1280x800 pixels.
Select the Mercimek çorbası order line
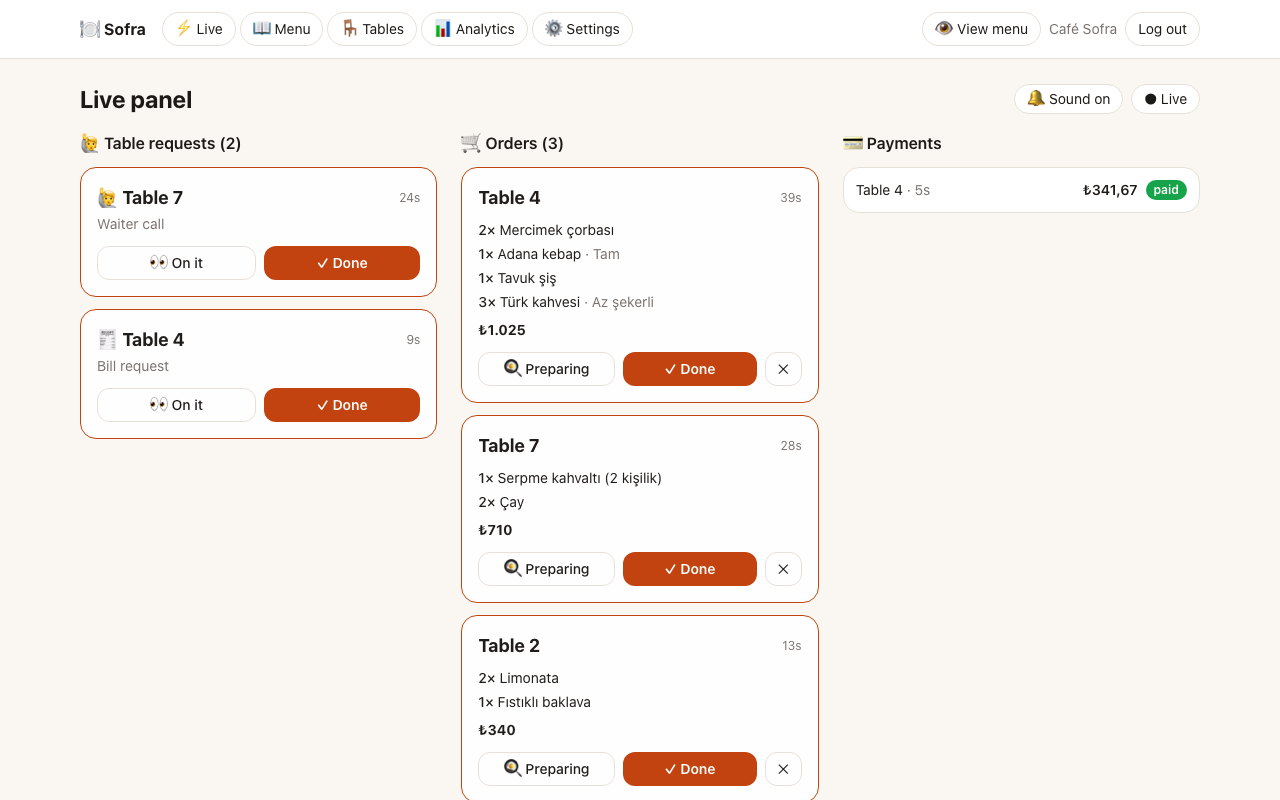(546, 230)
